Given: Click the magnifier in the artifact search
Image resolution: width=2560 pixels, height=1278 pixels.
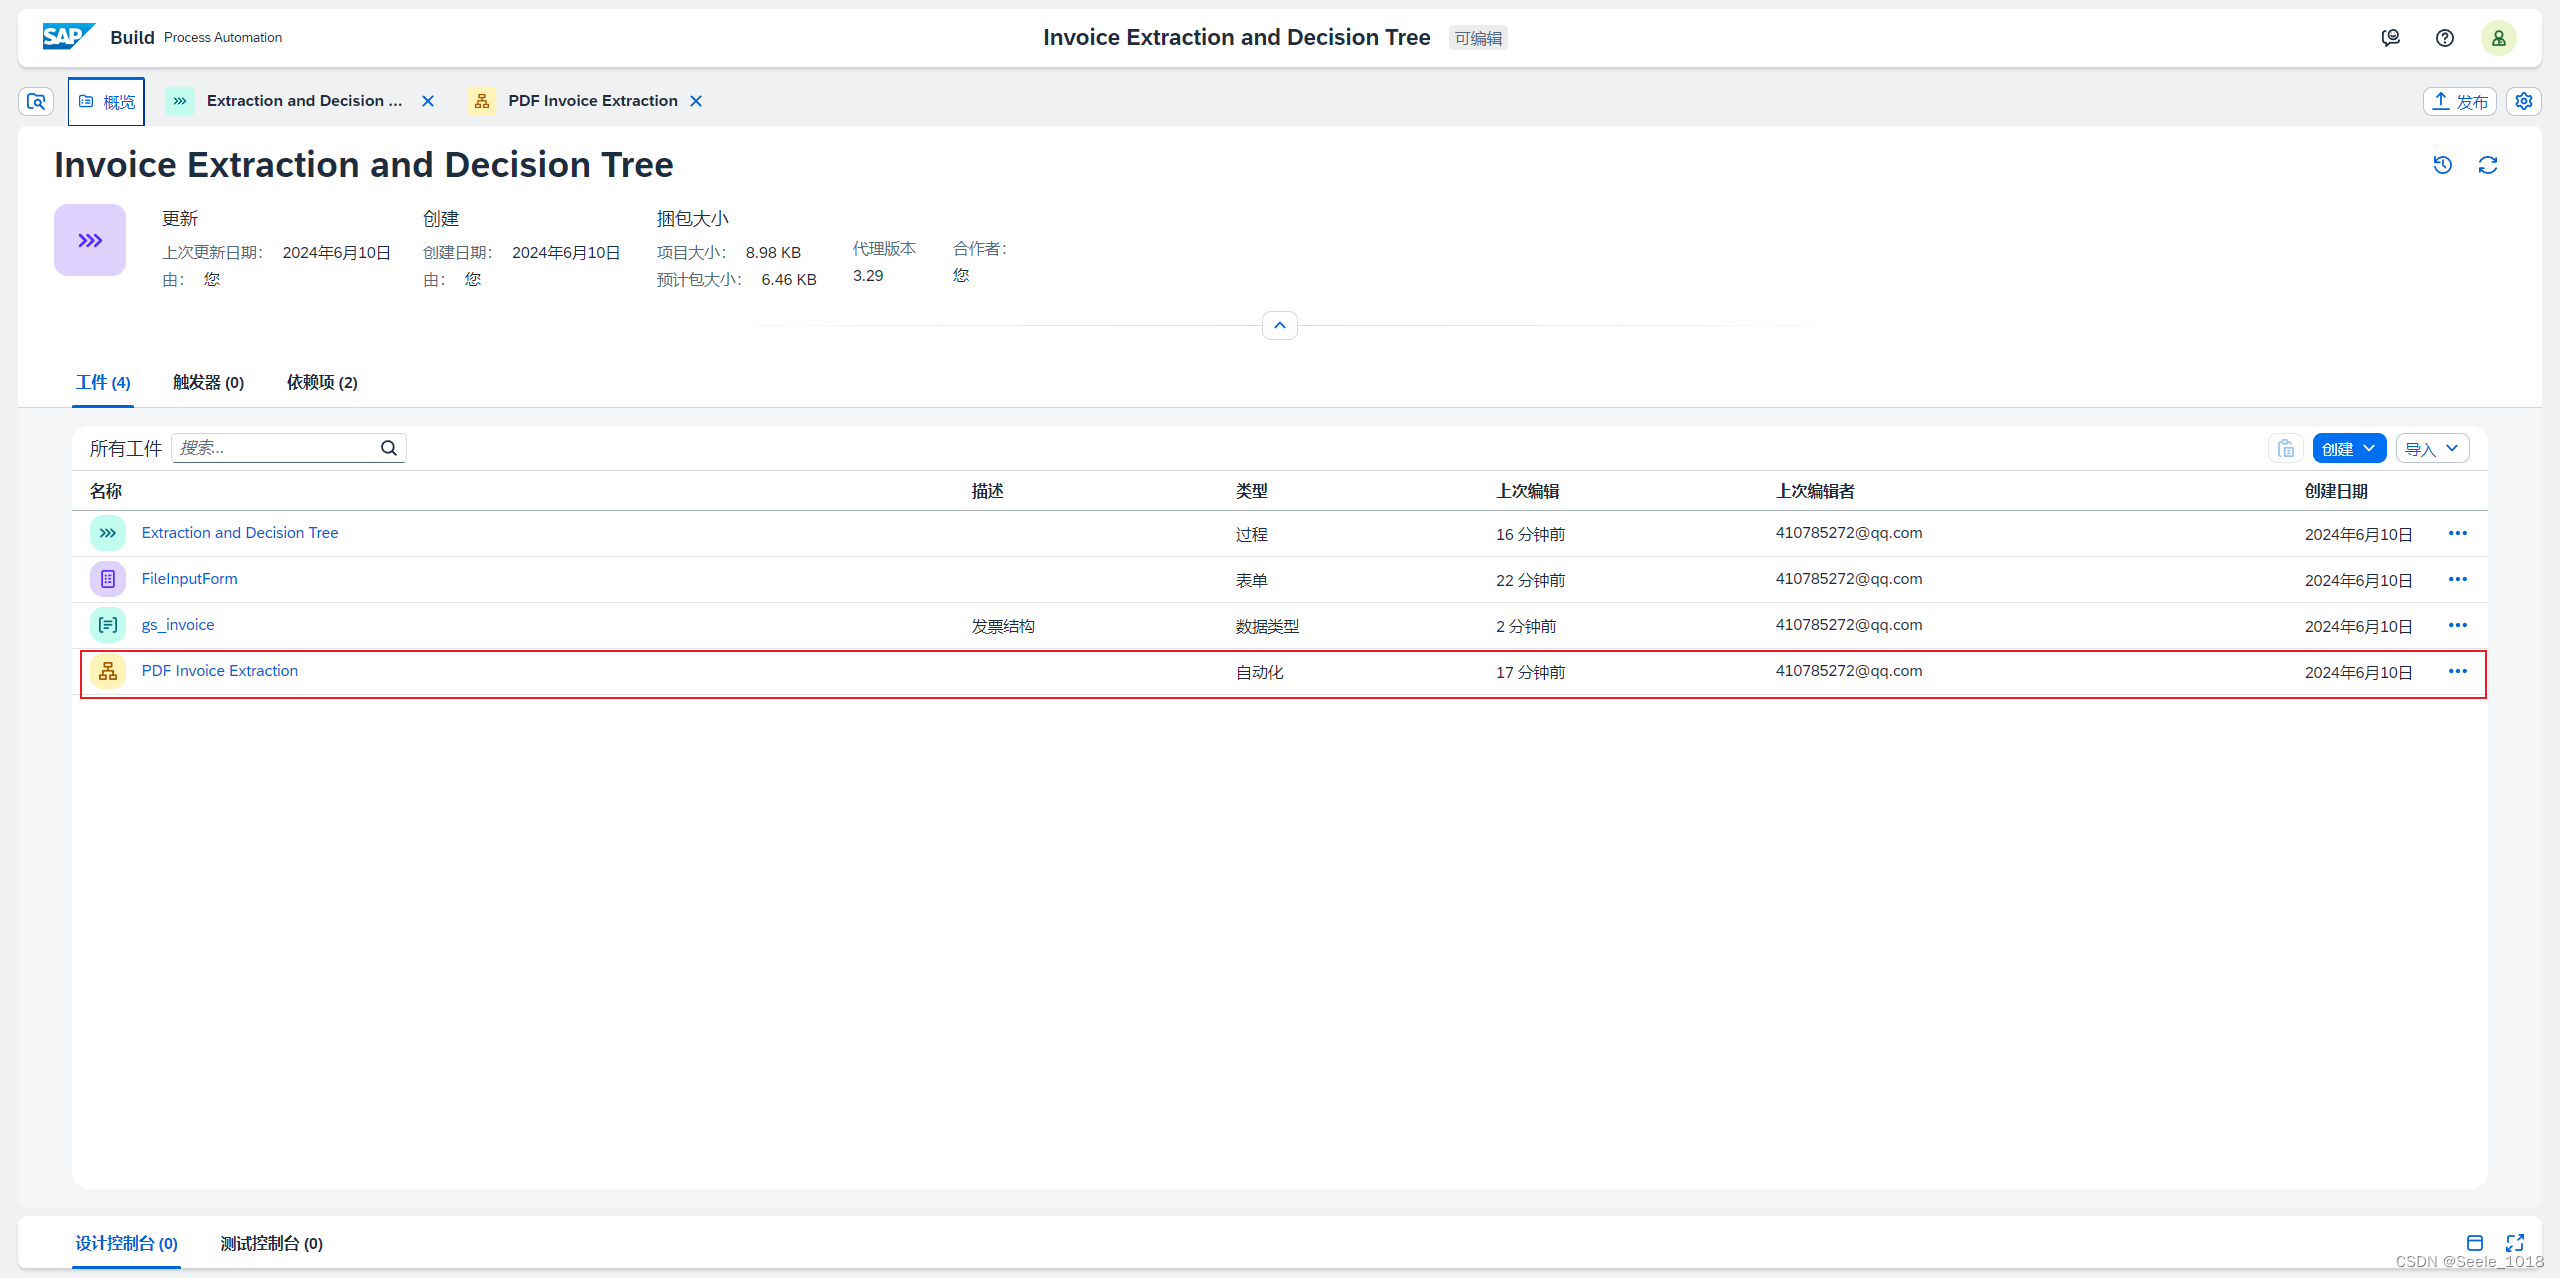Looking at the screenshot, I should (x=389, y=448).
